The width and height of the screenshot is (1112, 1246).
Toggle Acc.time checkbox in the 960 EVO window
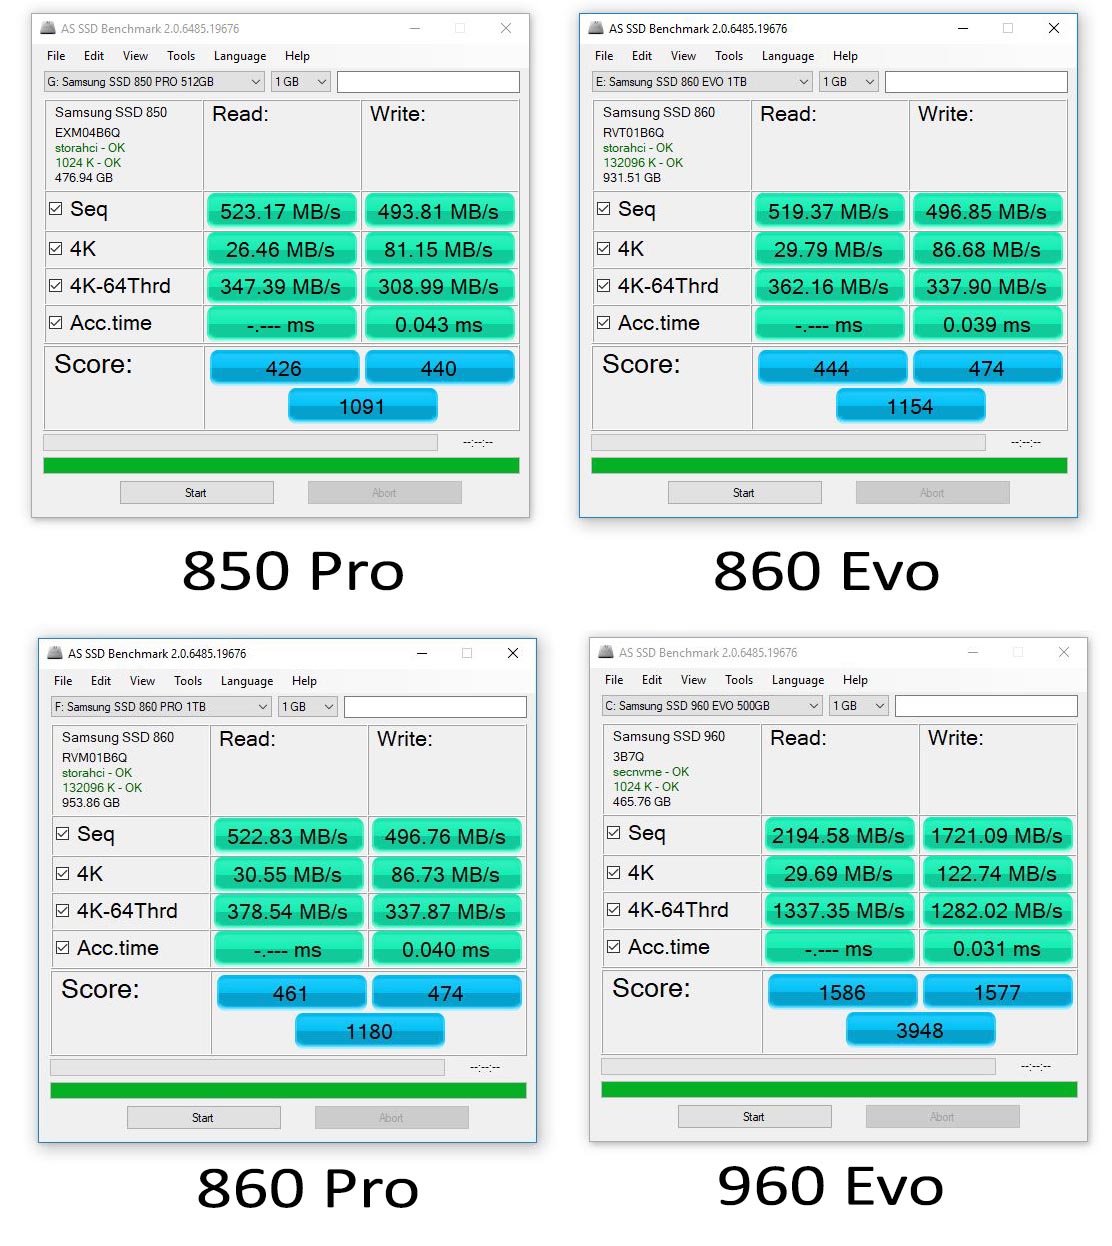click(614, 947)
